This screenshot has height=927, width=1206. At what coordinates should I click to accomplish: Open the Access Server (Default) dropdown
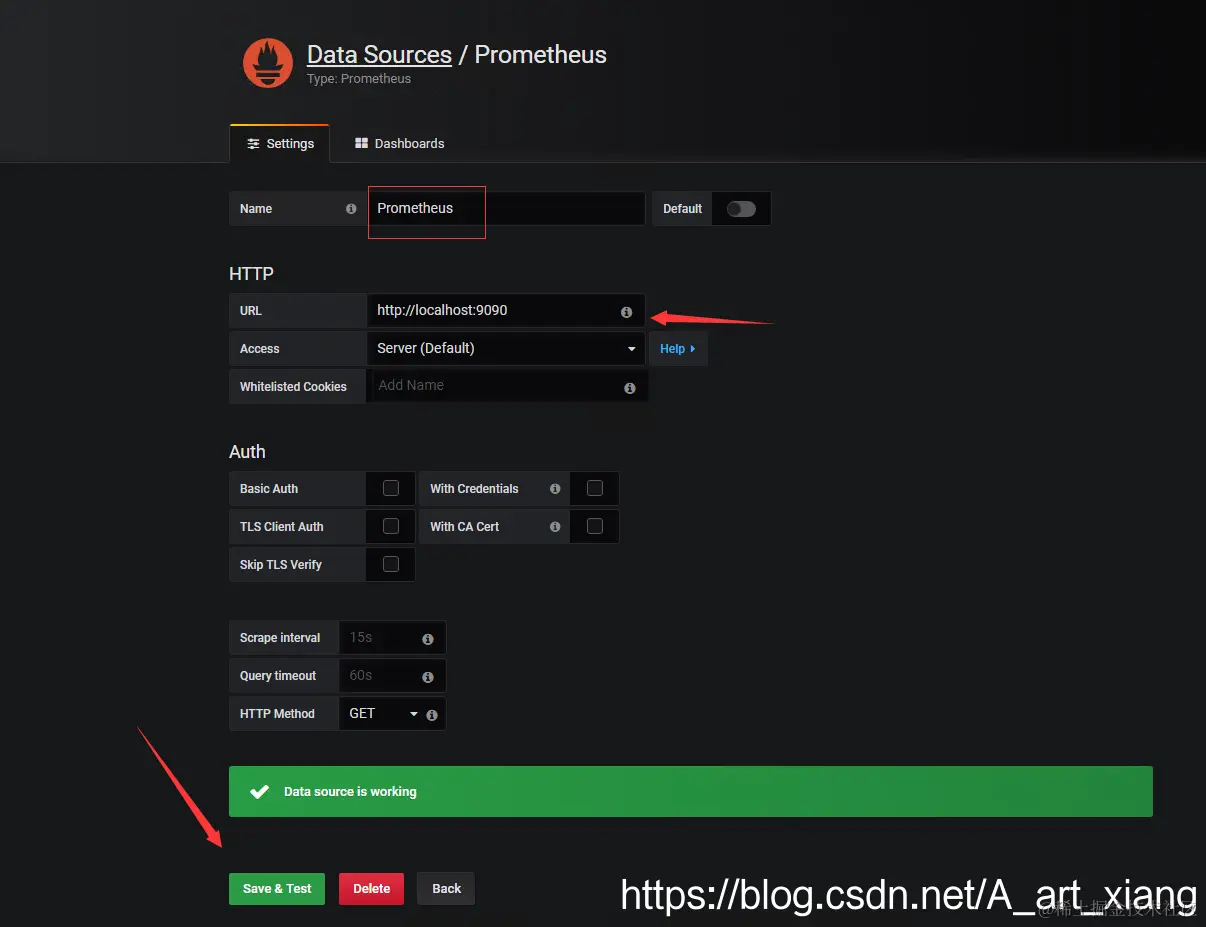pos(506,349)
